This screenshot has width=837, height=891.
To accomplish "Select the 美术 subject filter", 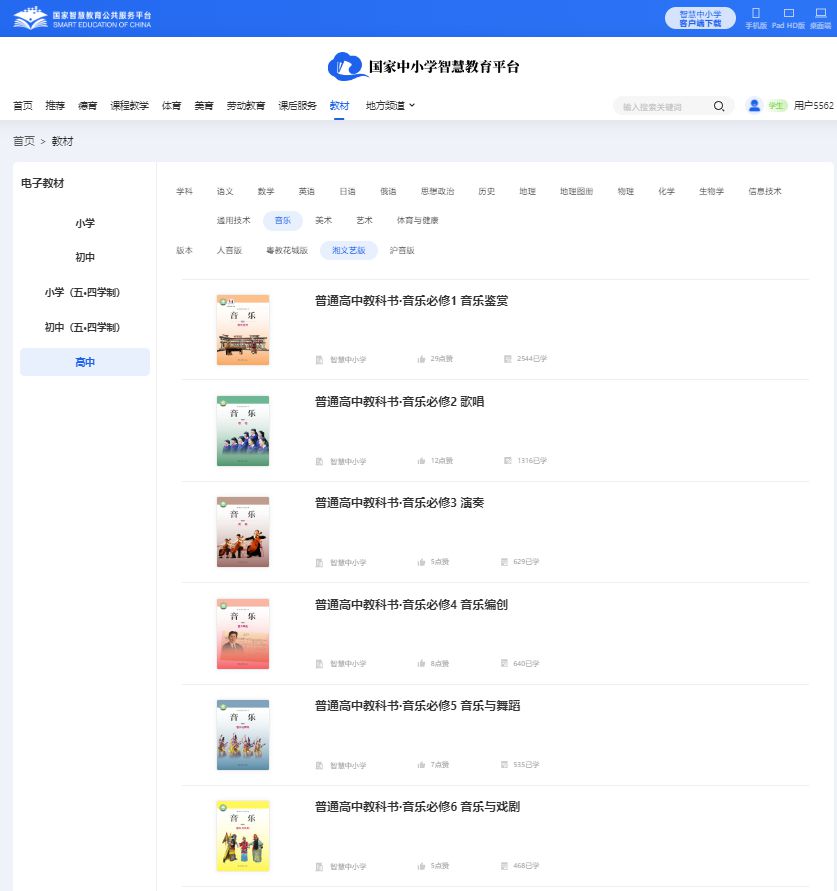I will tap(323, 221).
